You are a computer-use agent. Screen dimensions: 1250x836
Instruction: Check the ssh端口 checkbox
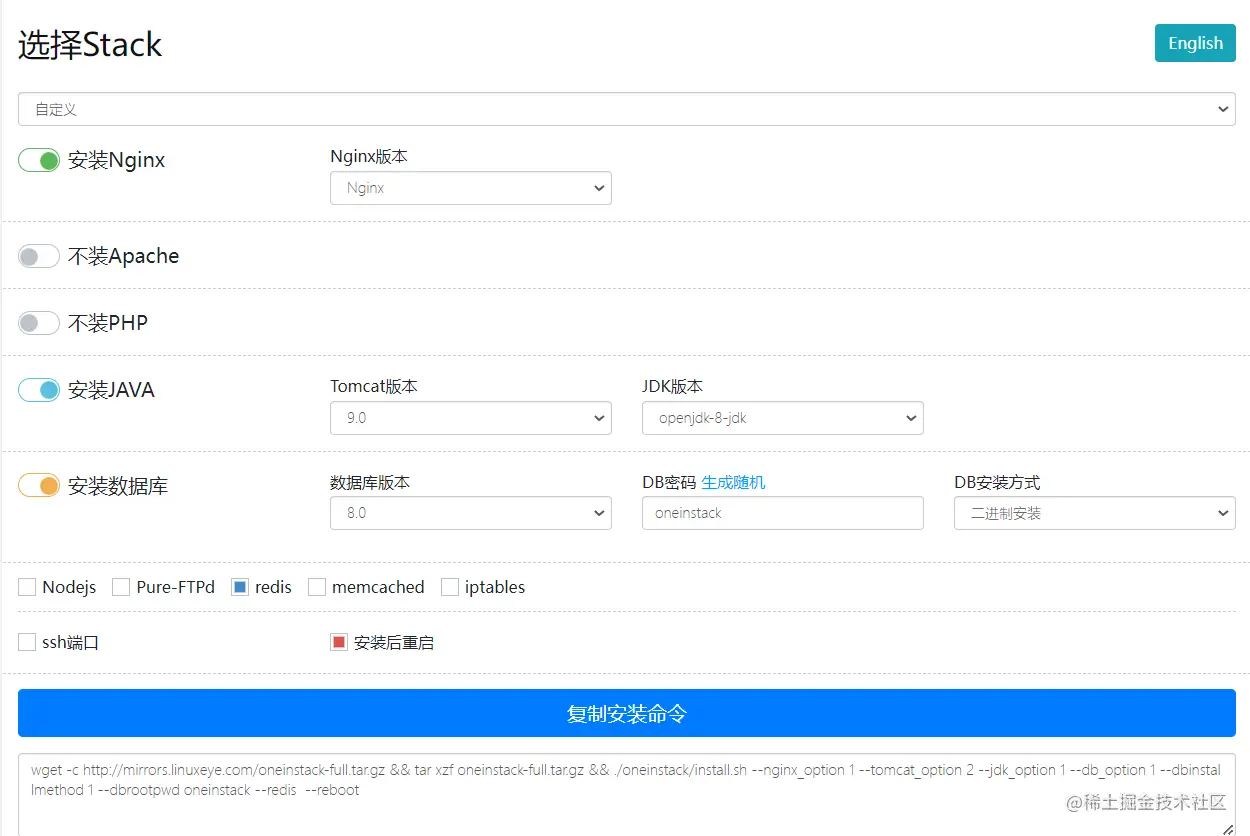[27, 642]
